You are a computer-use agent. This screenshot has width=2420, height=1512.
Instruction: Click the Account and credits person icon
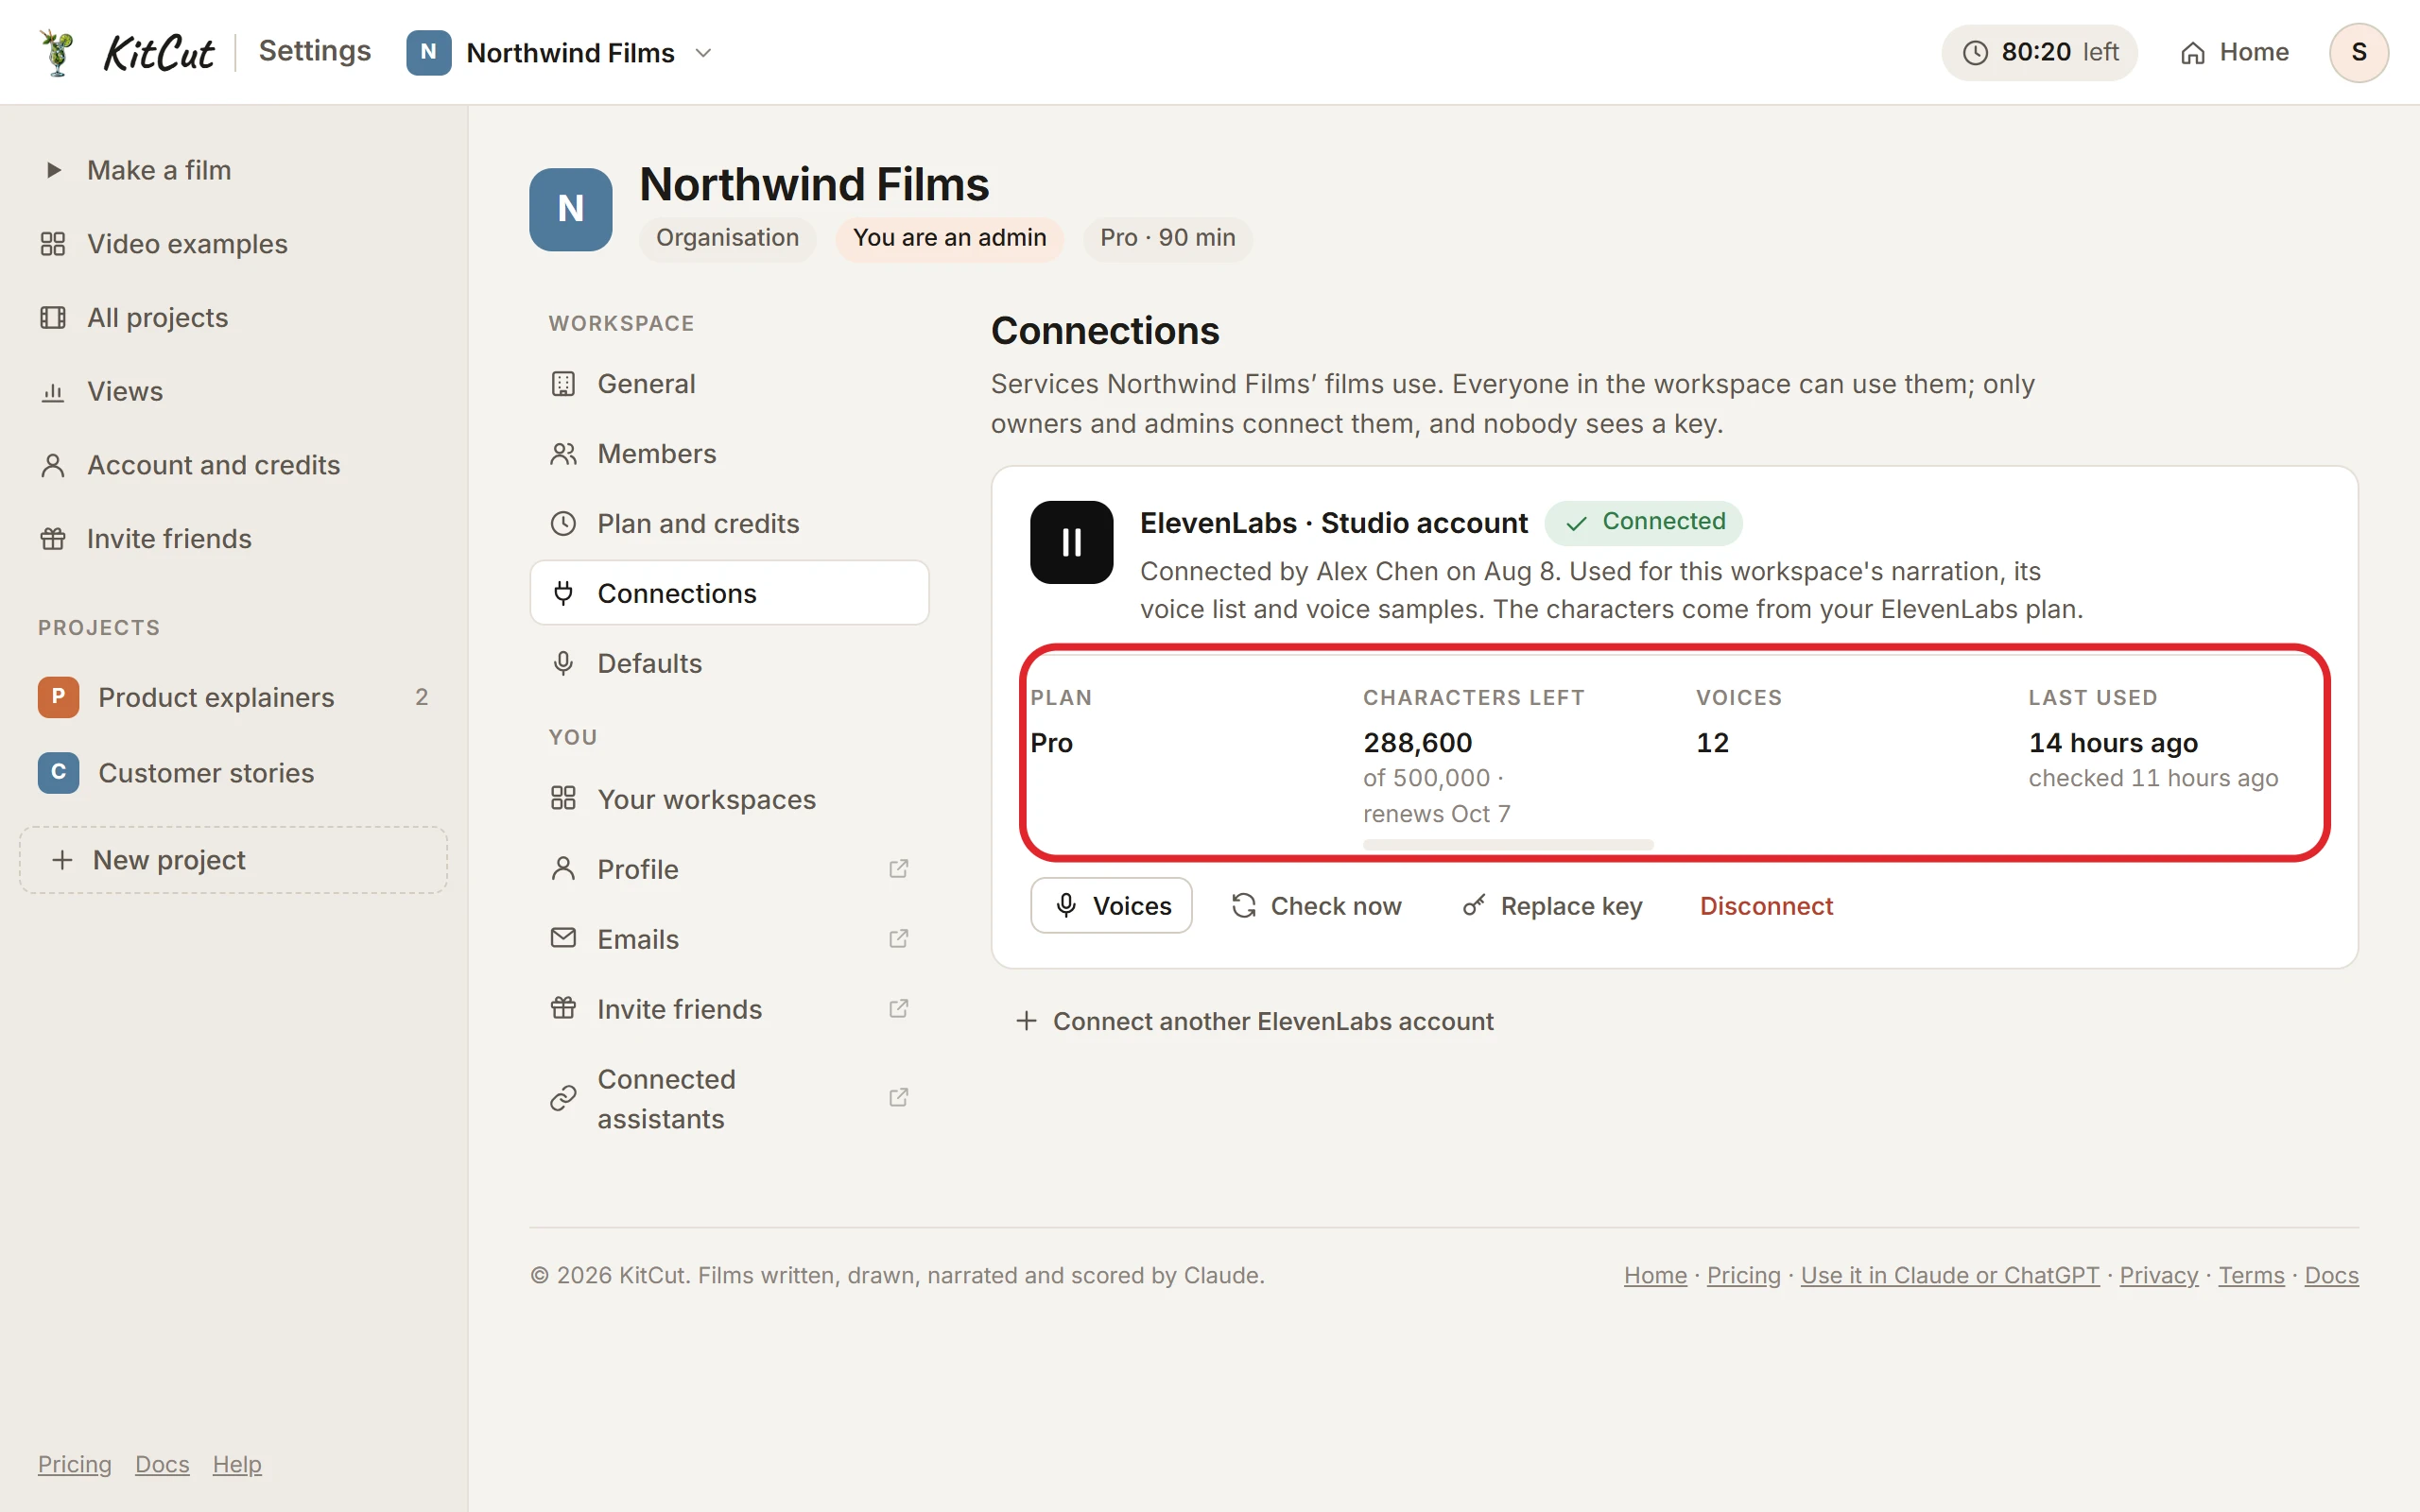pos(53,465)
